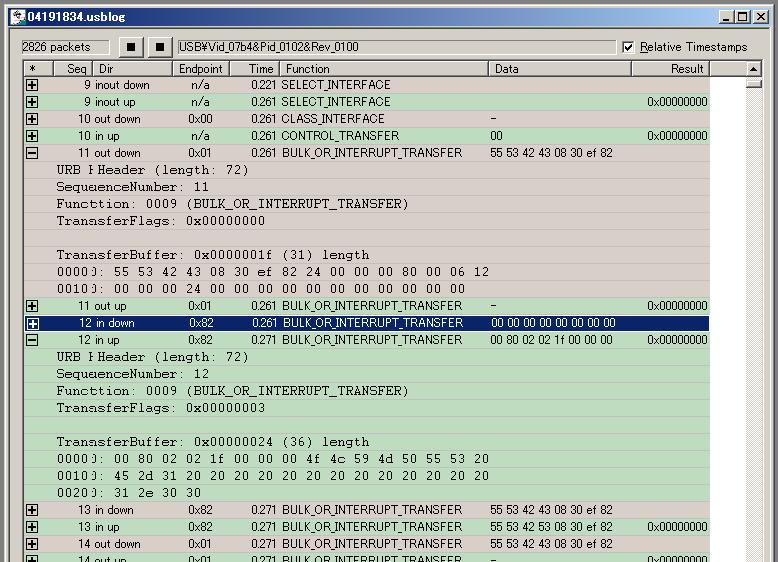The height and width of the screenshot is (562, 778).
Task: Click the Endpoint column header
Action: (200, 69)
